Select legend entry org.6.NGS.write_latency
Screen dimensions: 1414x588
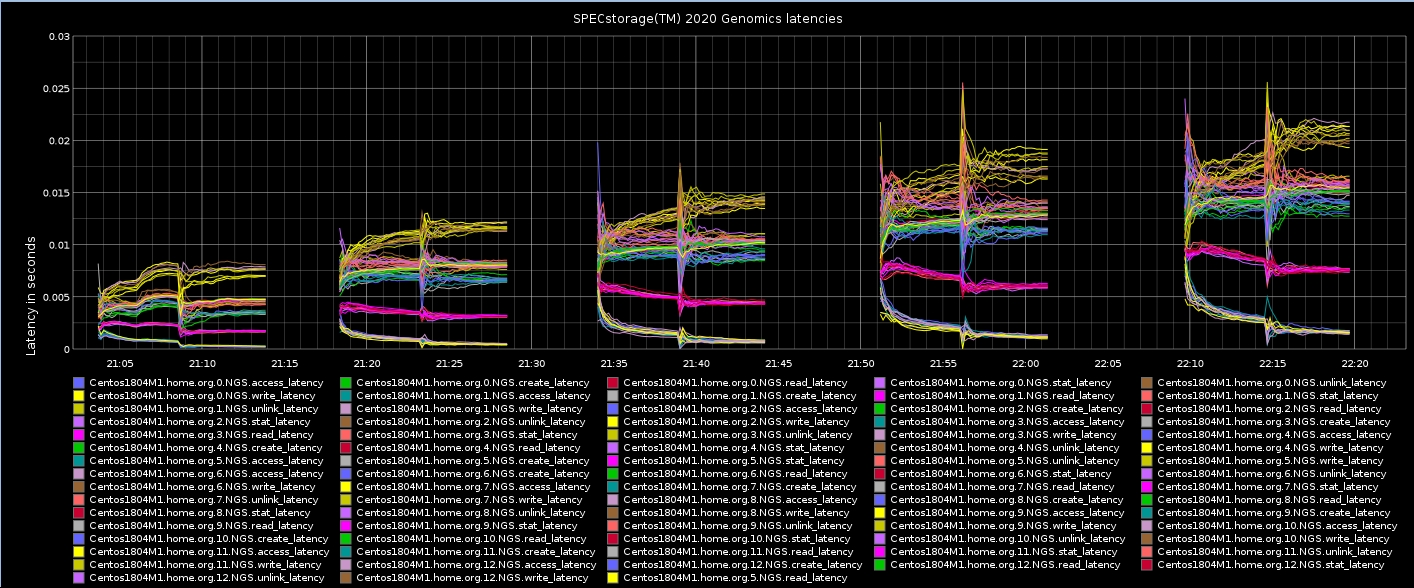pyautogui.click(x=195, y=487)
